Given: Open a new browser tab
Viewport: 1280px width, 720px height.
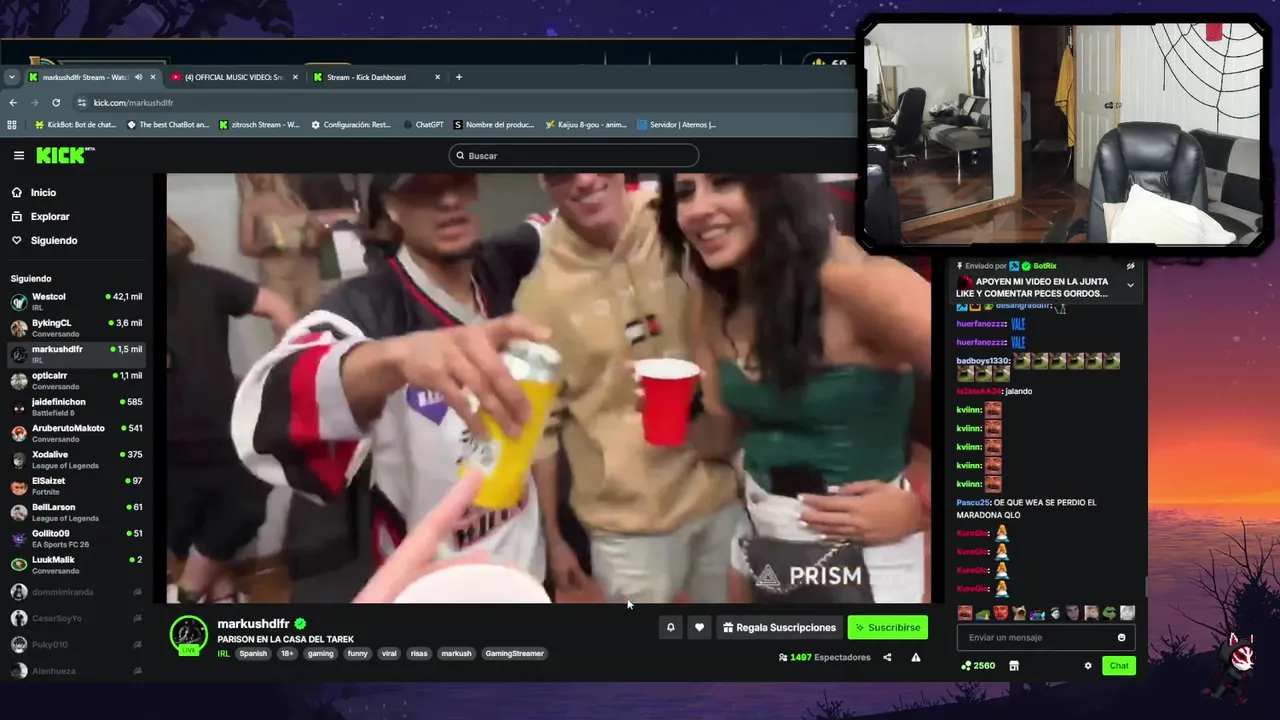Looking at the screenshot, I should click(459, 77).
